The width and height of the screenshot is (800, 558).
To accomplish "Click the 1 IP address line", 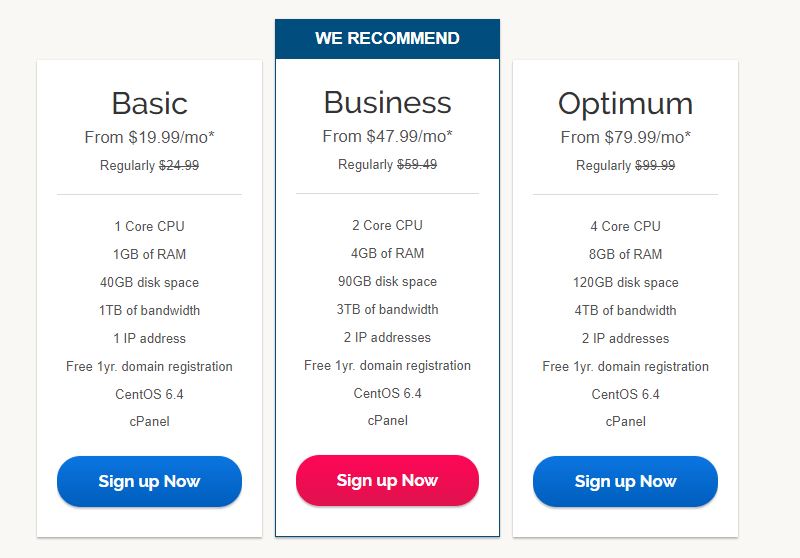I will [x=149, y=338].
